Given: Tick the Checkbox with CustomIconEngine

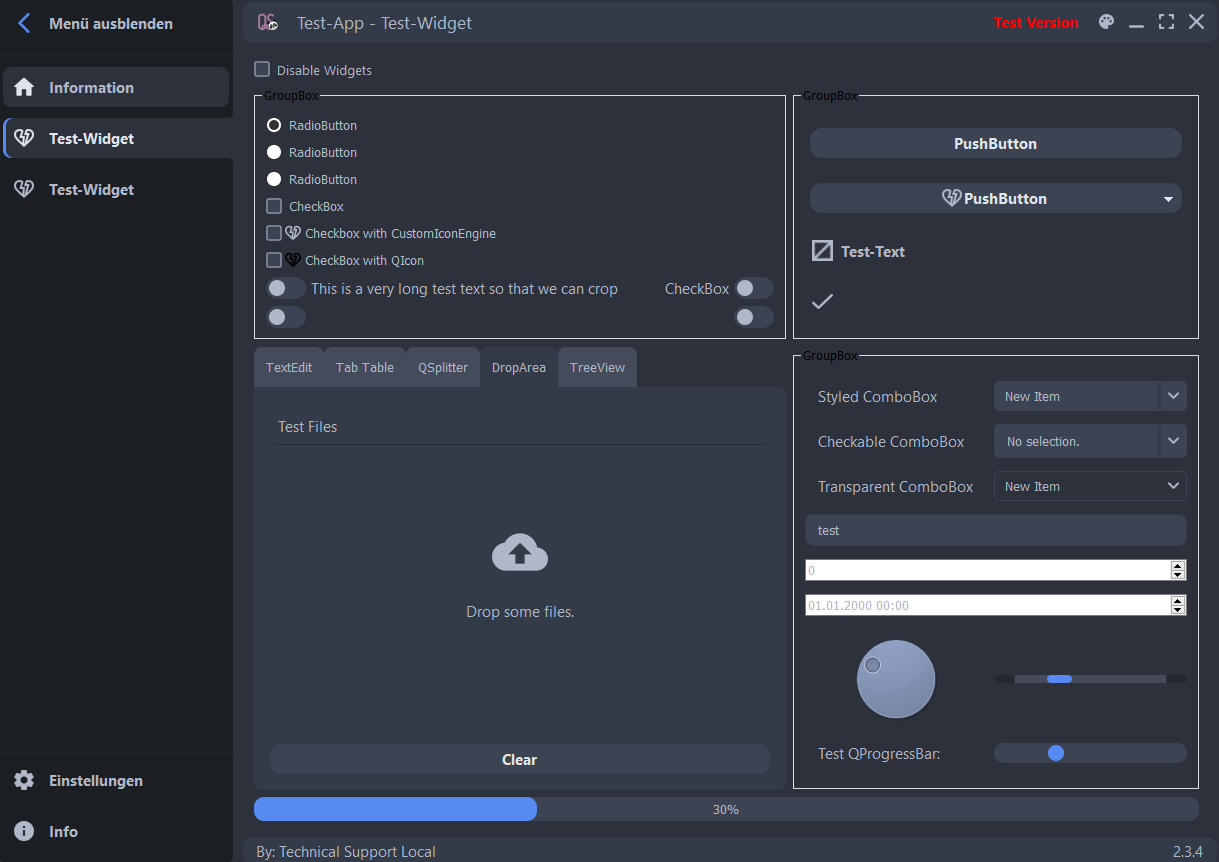Looking at the screenshot, I should 274,233.
